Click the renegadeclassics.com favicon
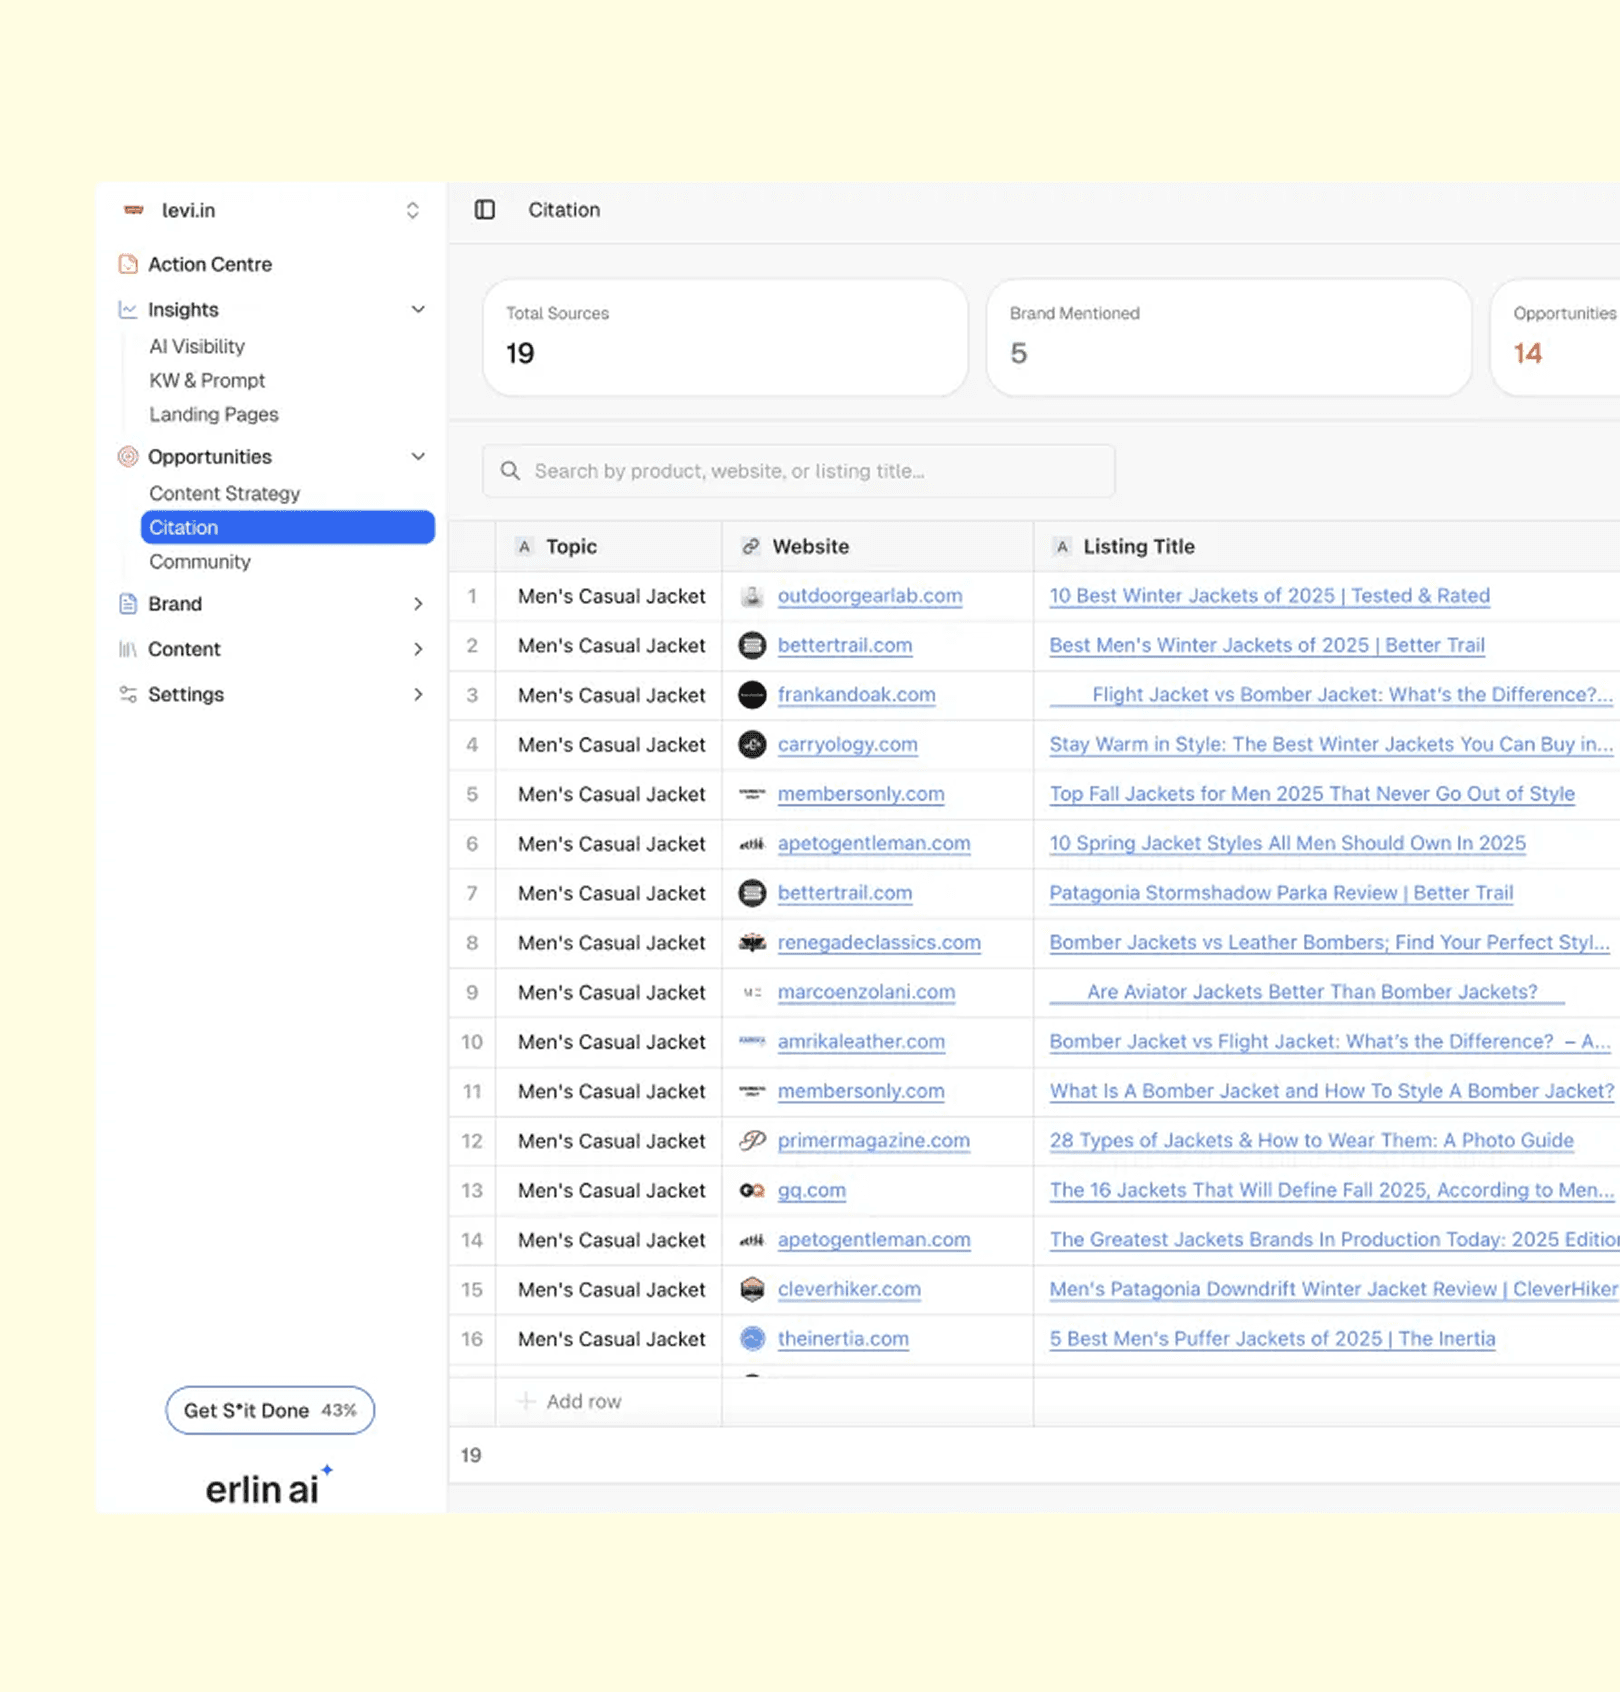The width and height of the screenshot is (1620, 1692). click(x=752, y=943)
